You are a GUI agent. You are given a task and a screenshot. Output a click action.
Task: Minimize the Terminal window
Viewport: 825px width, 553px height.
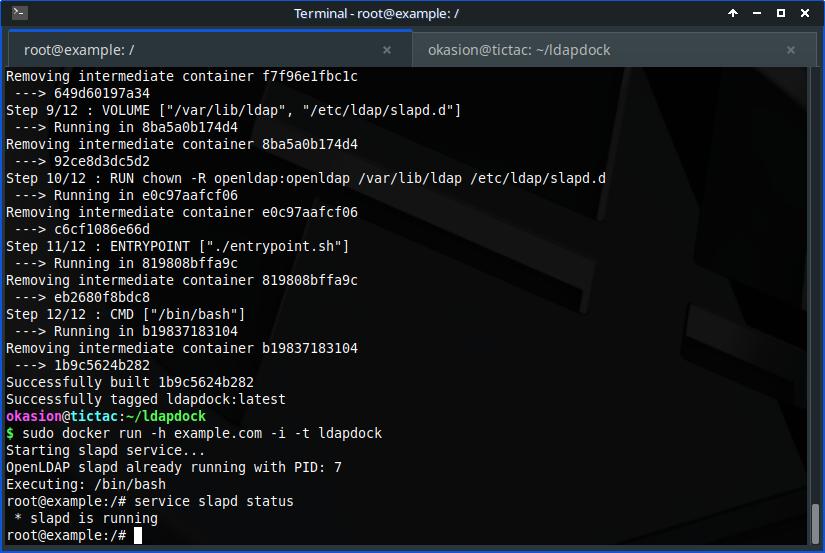pyautogui.click(x=757, y=13)
